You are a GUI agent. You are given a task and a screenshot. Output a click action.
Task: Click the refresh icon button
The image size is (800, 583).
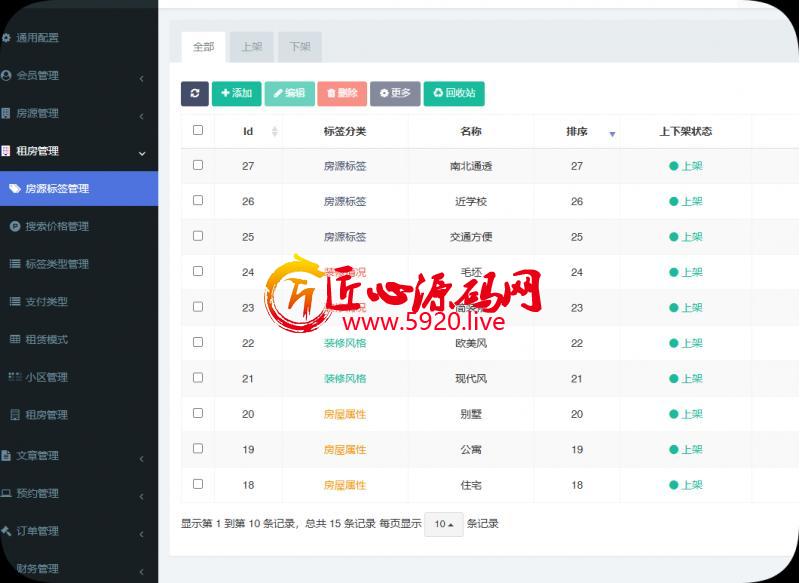pyautogui.click(x=194, y=93)
